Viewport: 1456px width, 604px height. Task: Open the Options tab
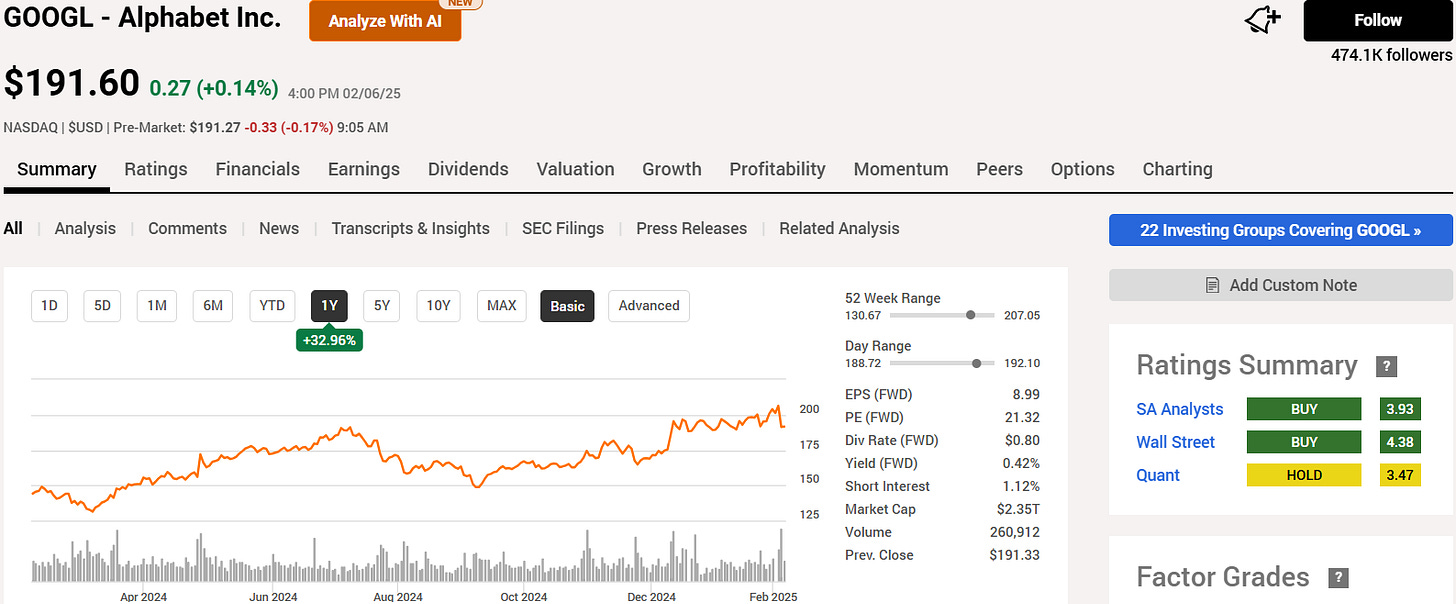click(1082, 169)
